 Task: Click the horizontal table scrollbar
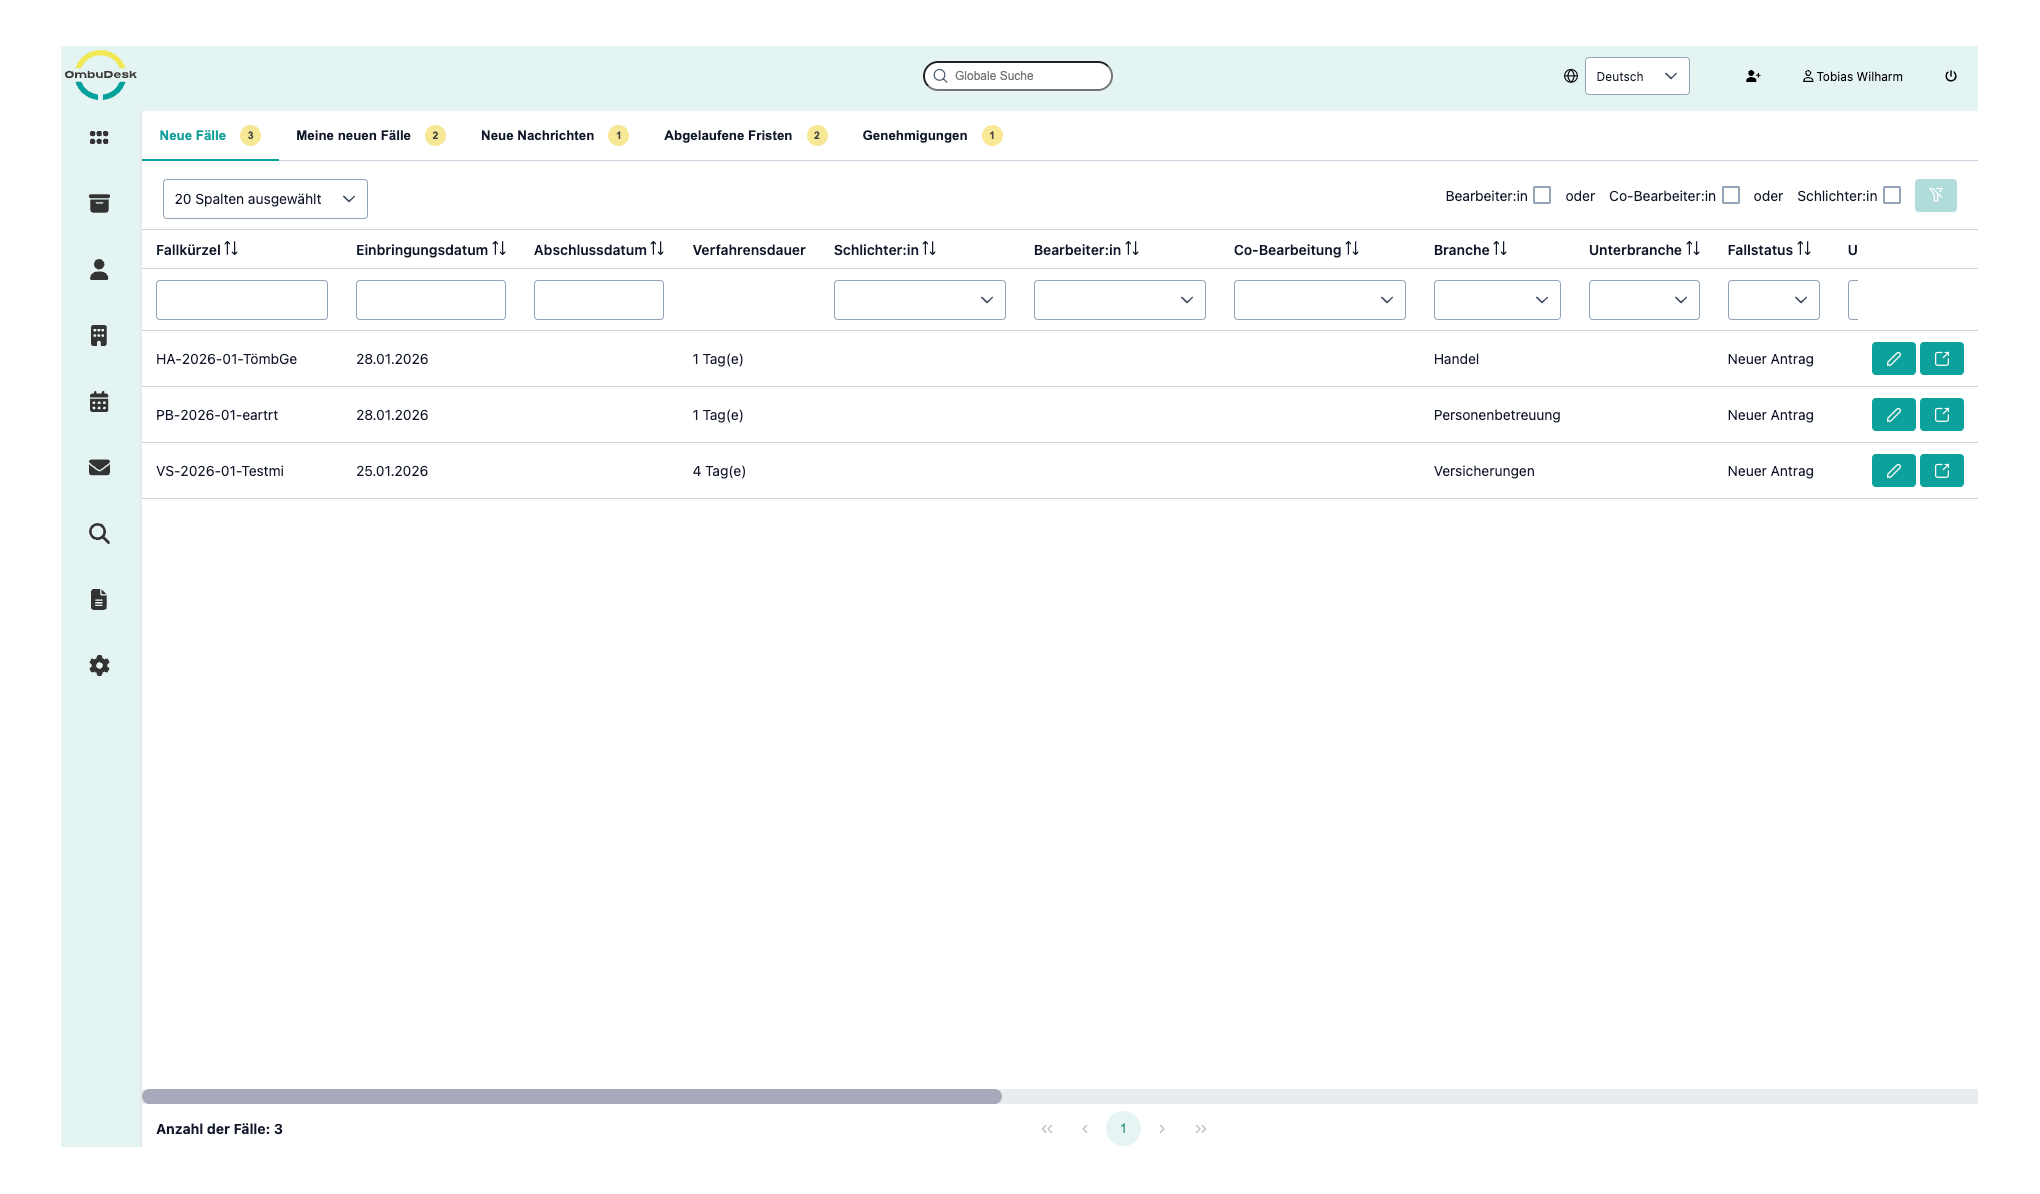[572, 1097]
